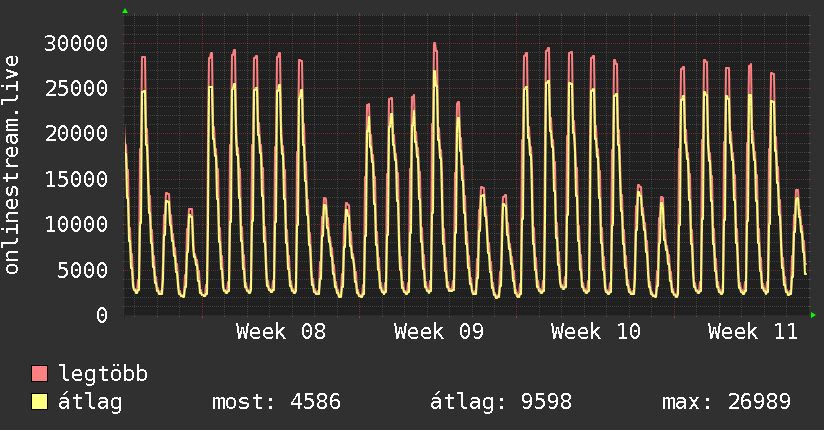Click the átlag: 9598 average value

coord(501,402)
